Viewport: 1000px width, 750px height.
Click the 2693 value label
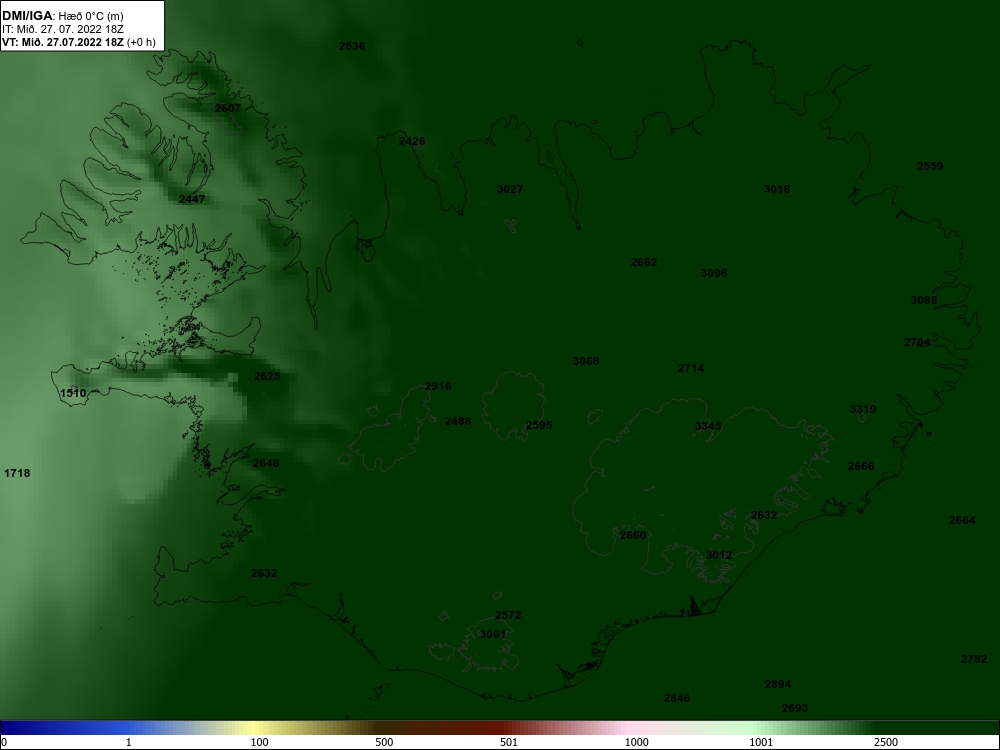[795, 708]
